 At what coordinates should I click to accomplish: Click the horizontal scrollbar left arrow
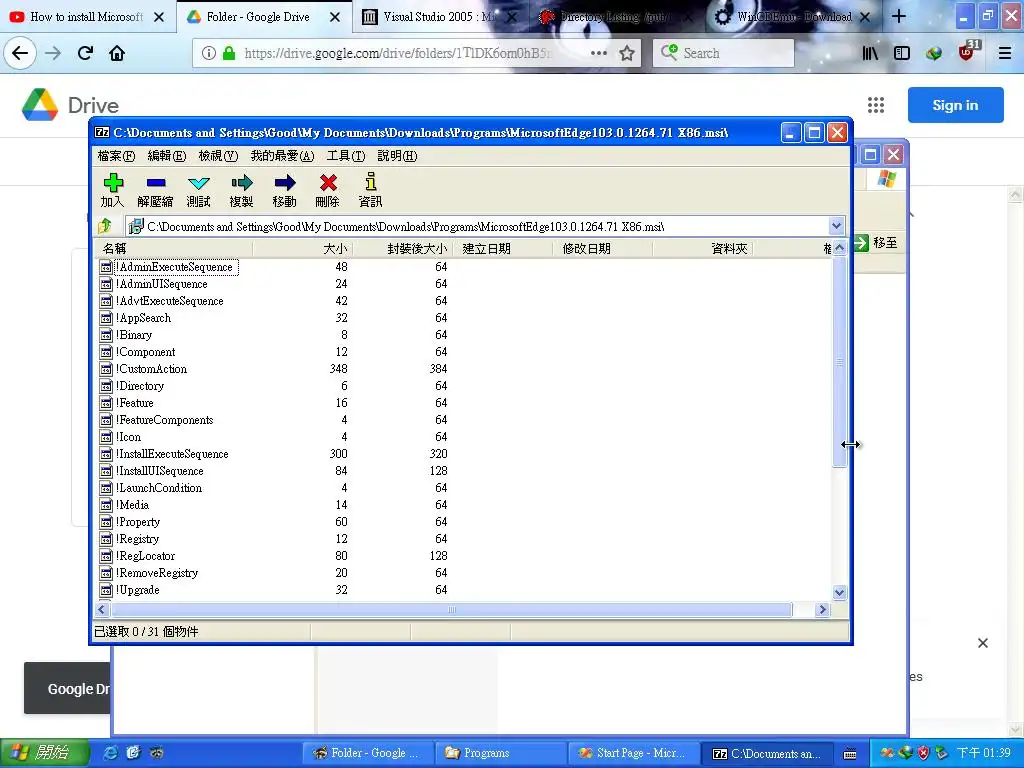[x=102, y=609]
